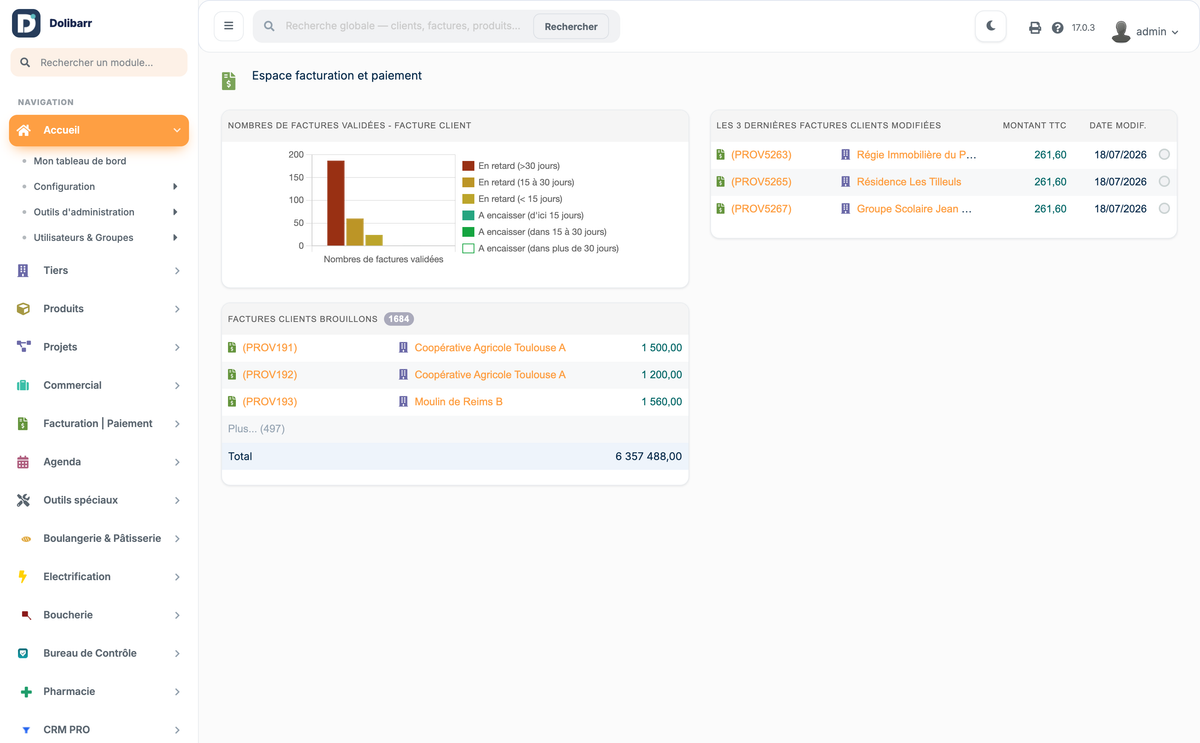This screenshot has width=1200, height=743.
Task: Open draft invoice (PROV192)
Action: [x=269, y=375]
